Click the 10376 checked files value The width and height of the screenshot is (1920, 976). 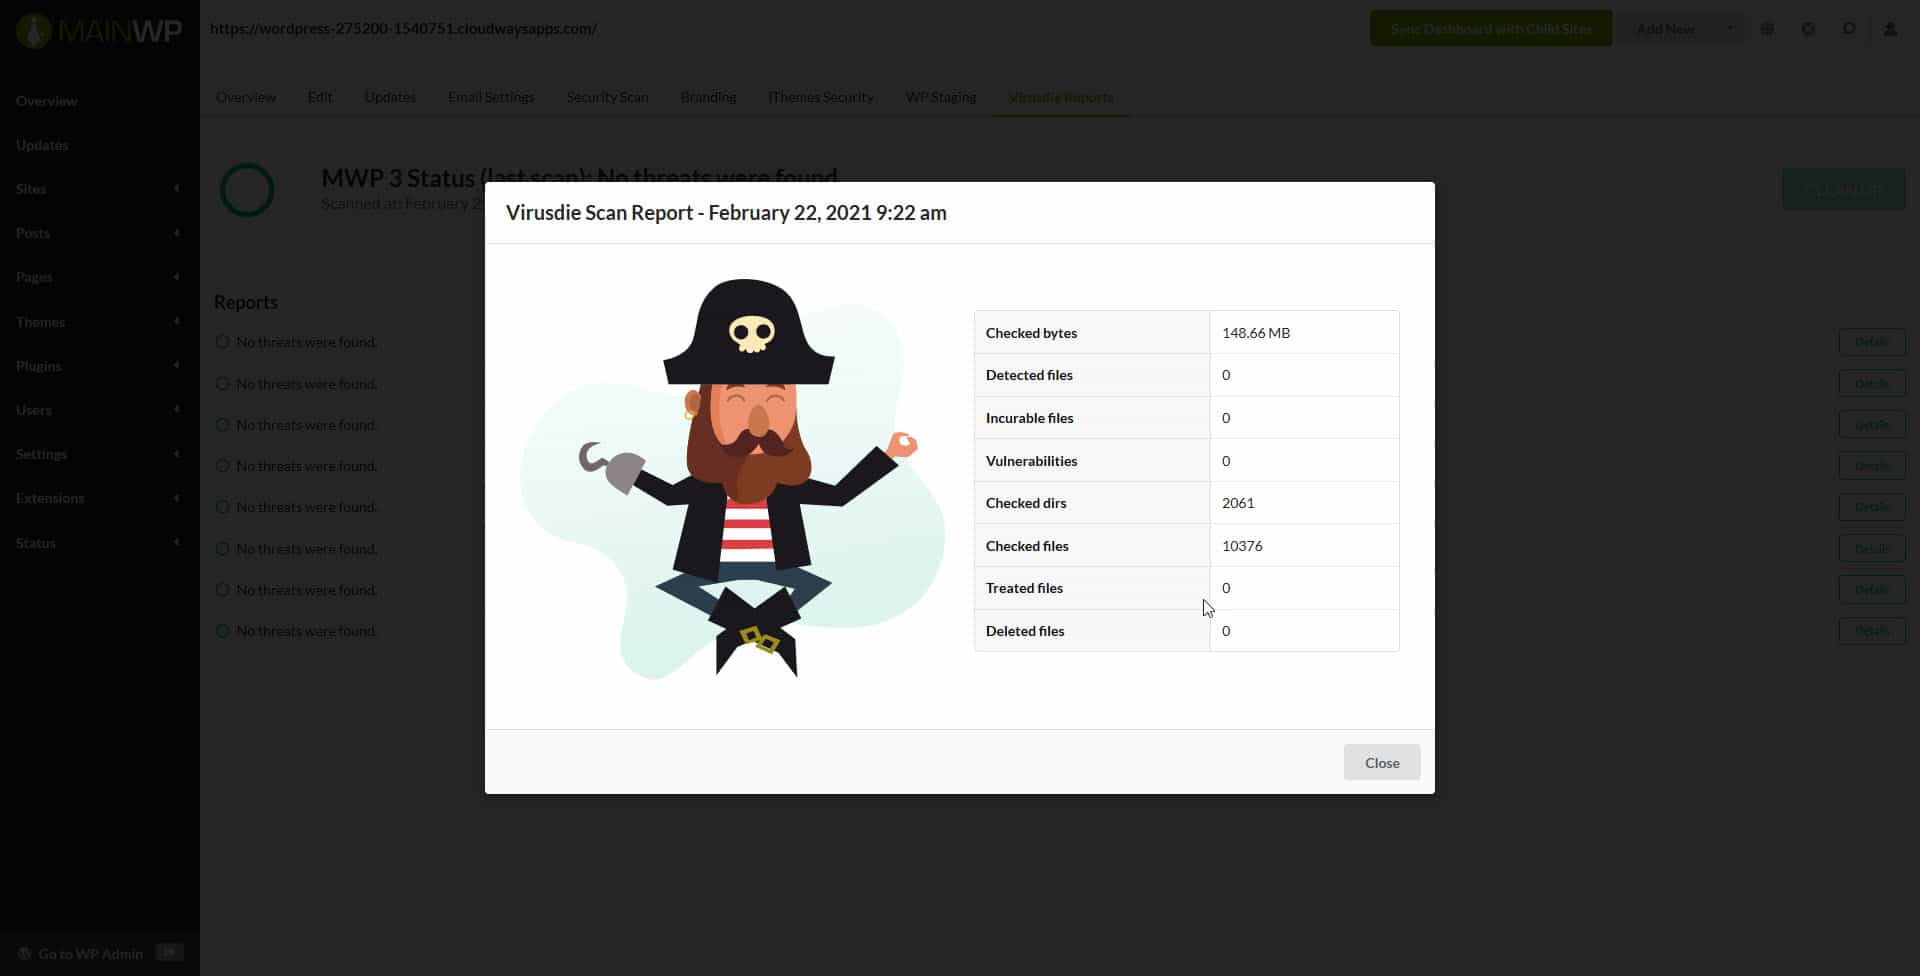click(x=1242, y=546)
